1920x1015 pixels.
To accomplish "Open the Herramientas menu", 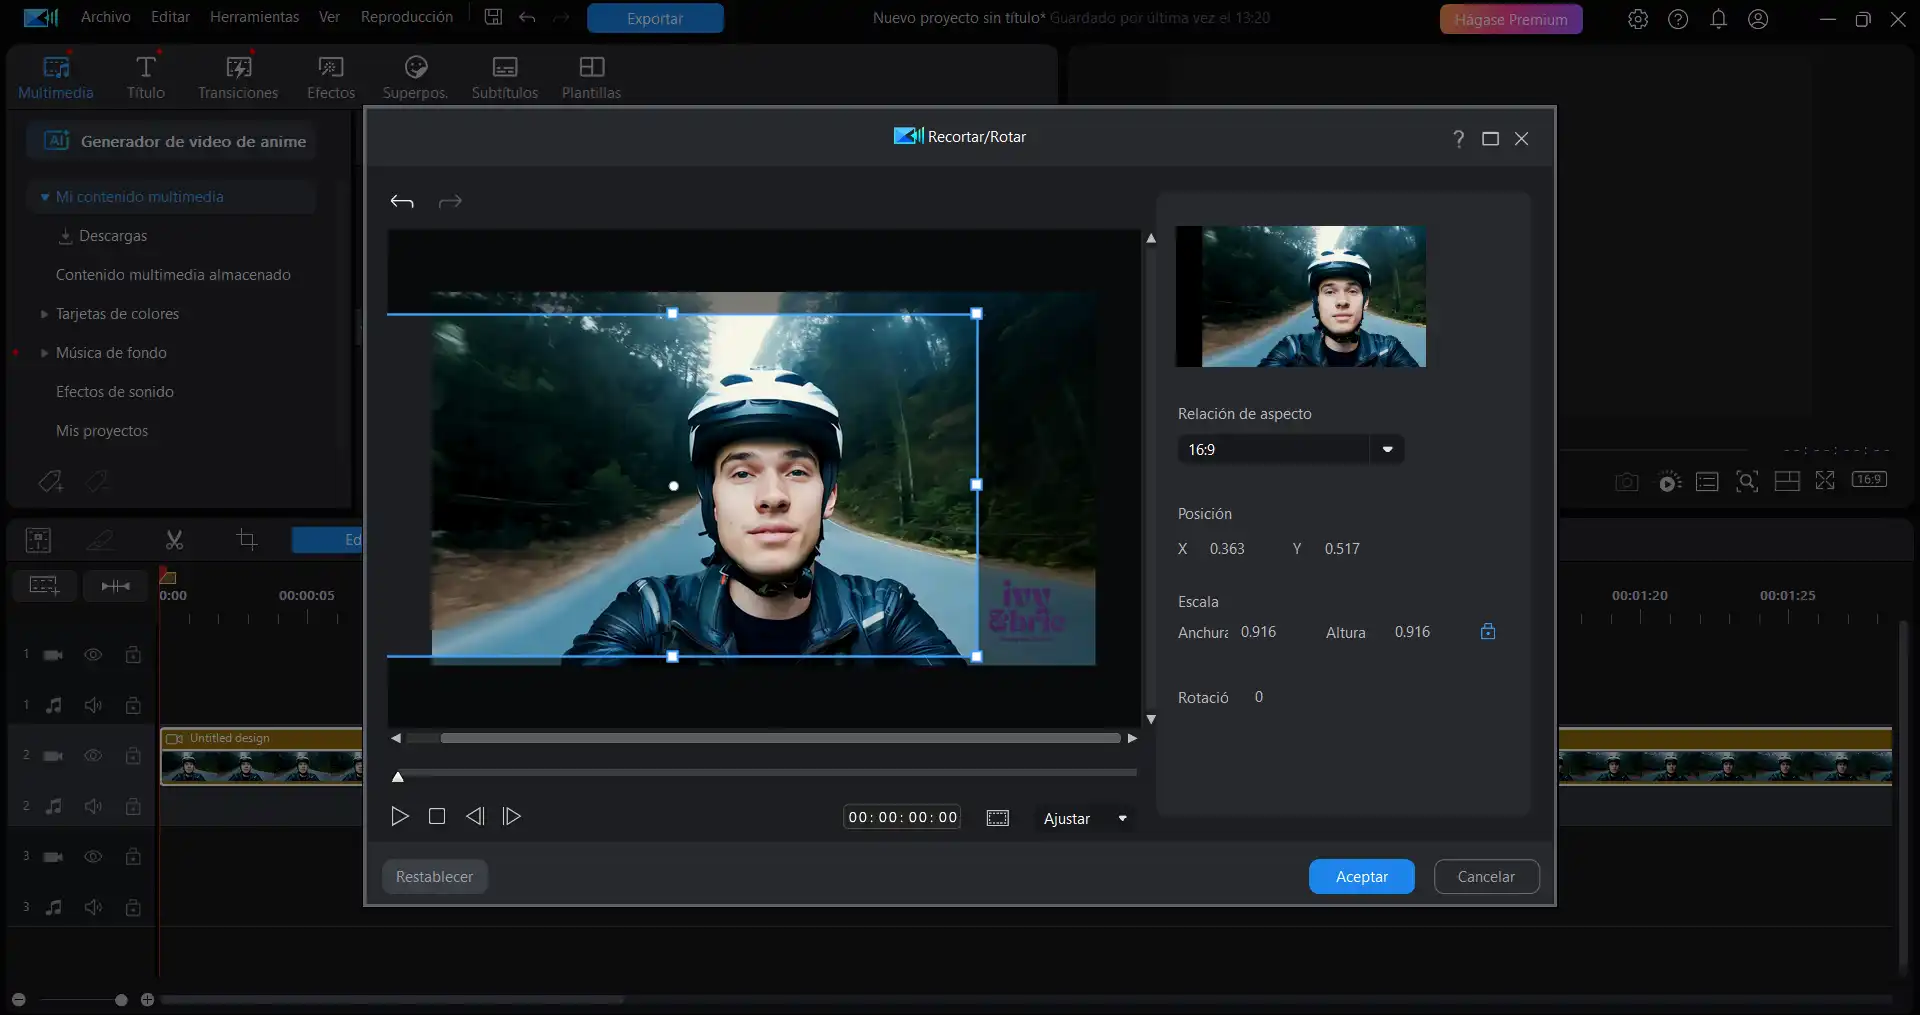I will pyautogui.click(x=254, y=17).
